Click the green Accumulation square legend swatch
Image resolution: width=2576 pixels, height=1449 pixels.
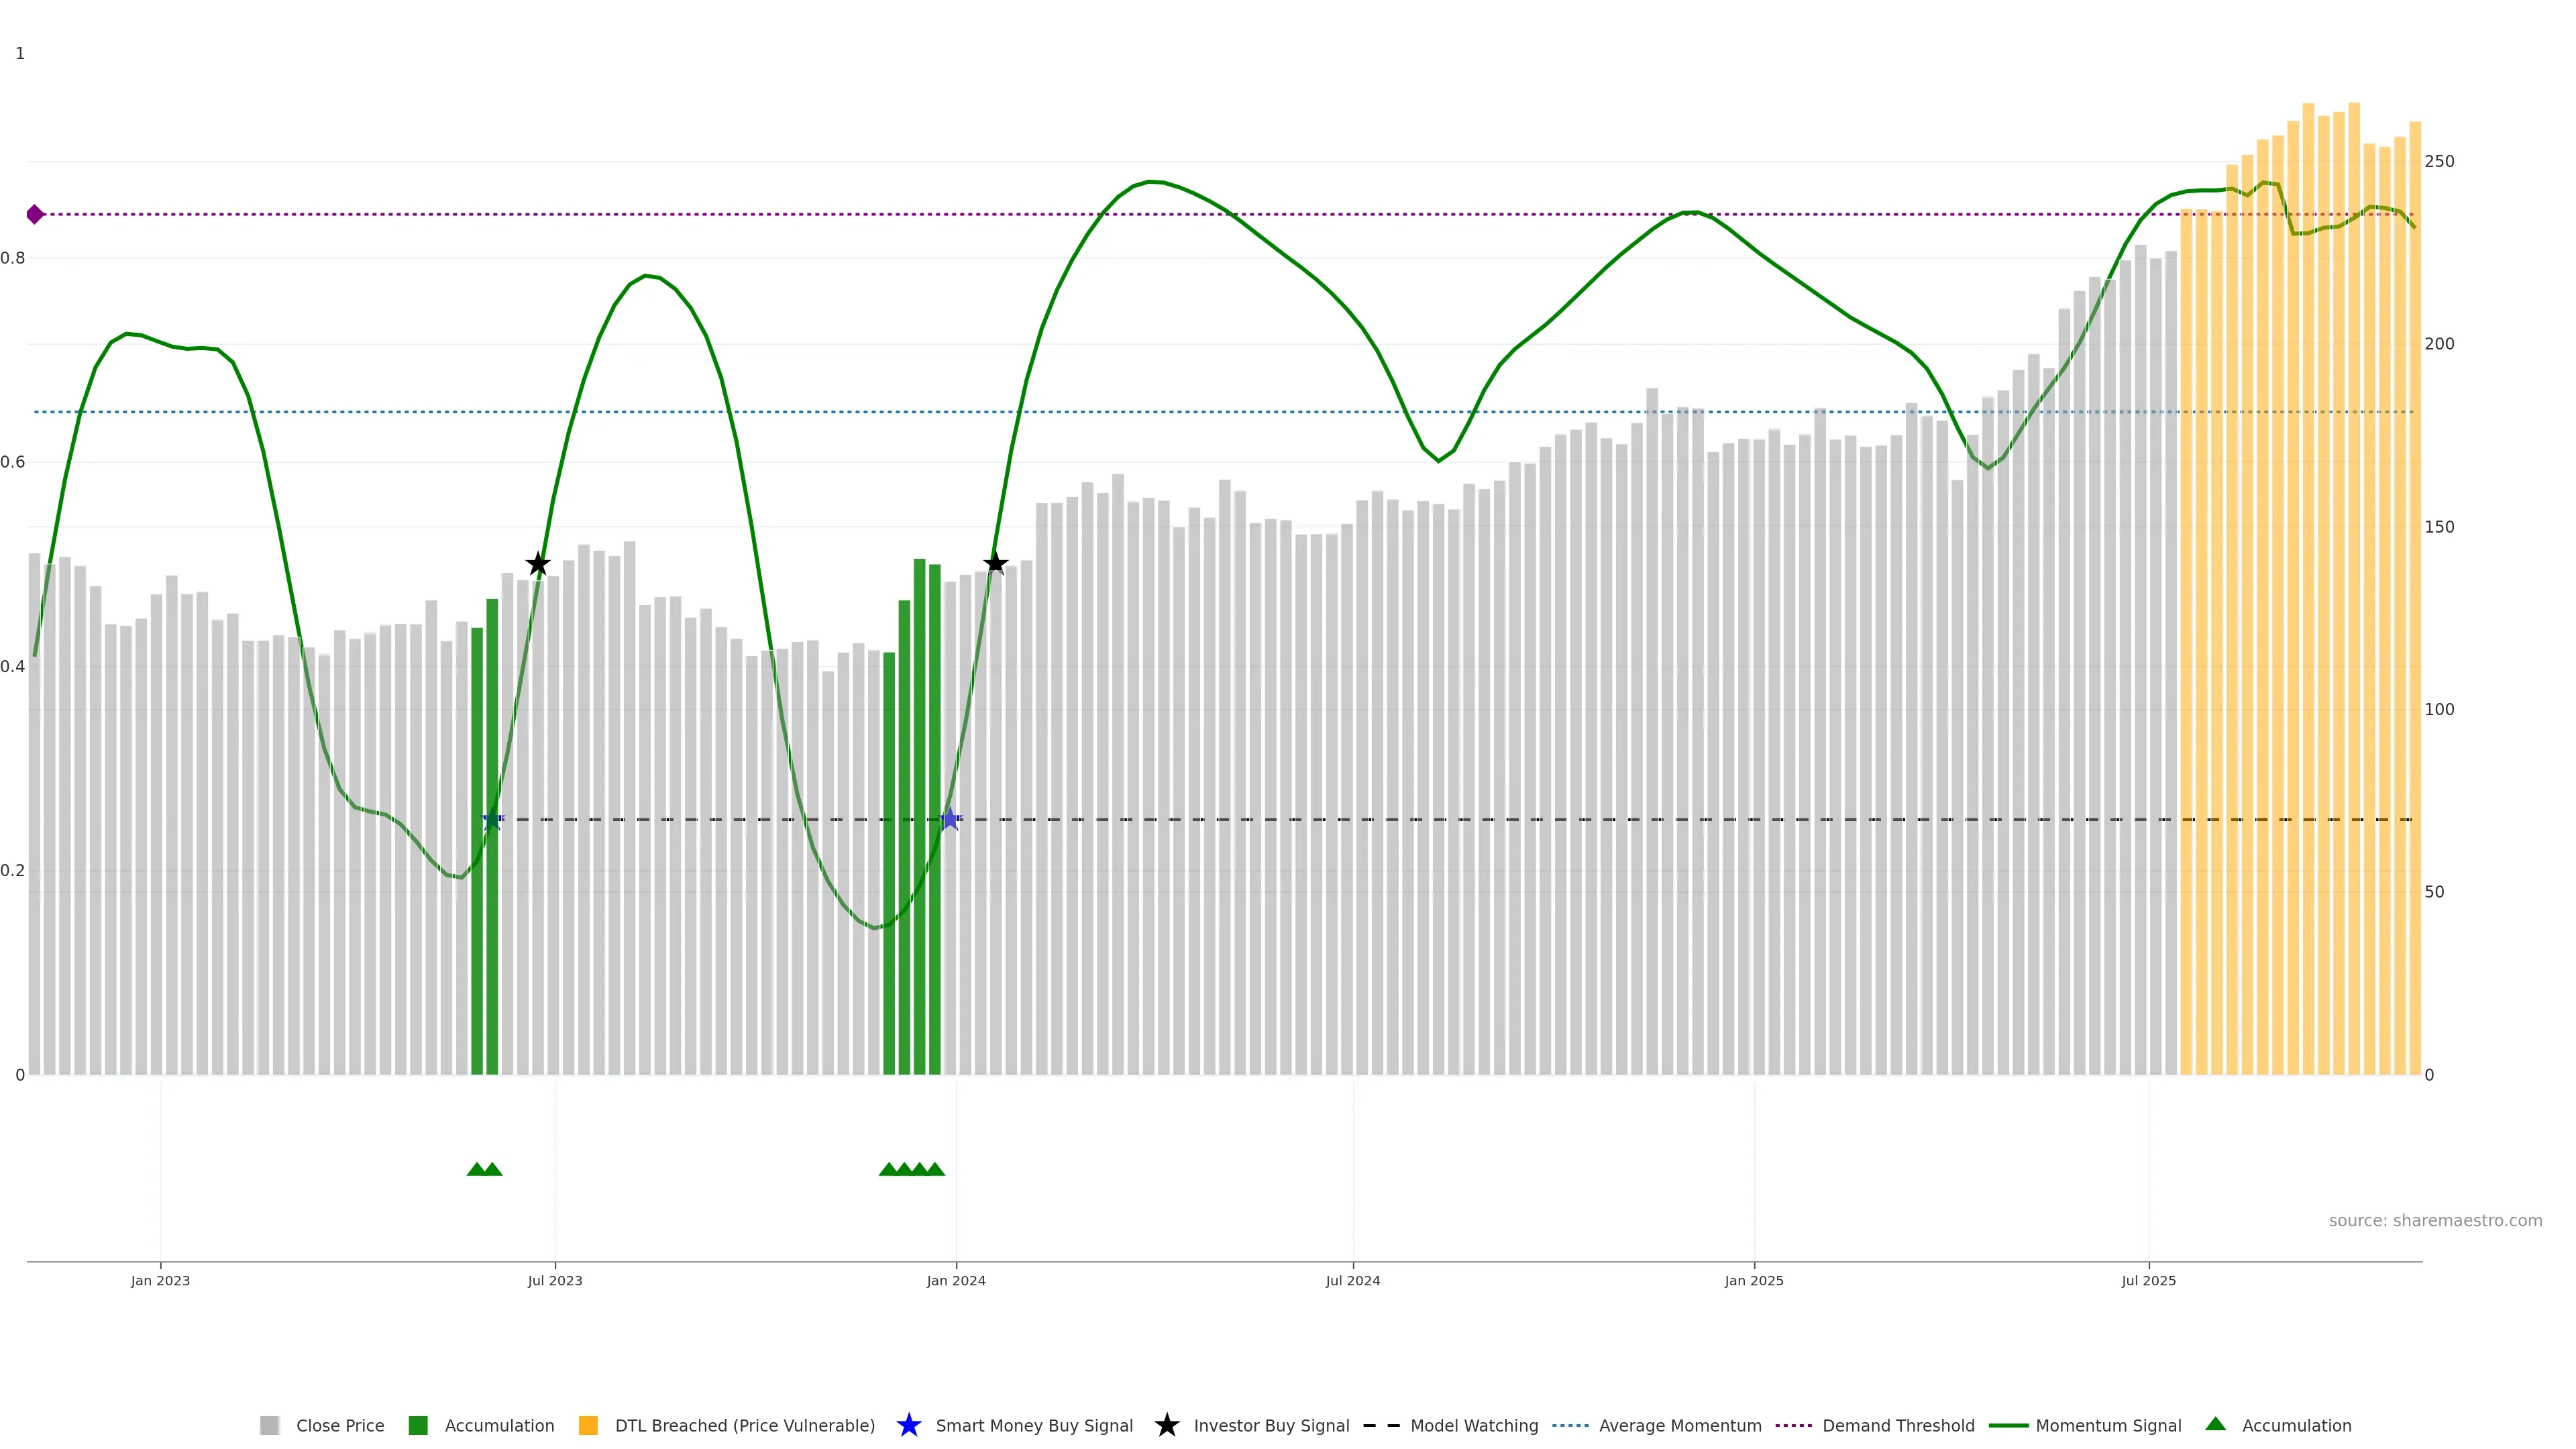click(x=418, y=1425)
